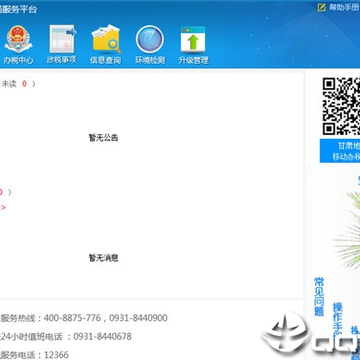Click the 暂无消息 message text
Image resolution: width=360 pixels, height=360 pixels.
pyautogui.click(x=103, y=258)
